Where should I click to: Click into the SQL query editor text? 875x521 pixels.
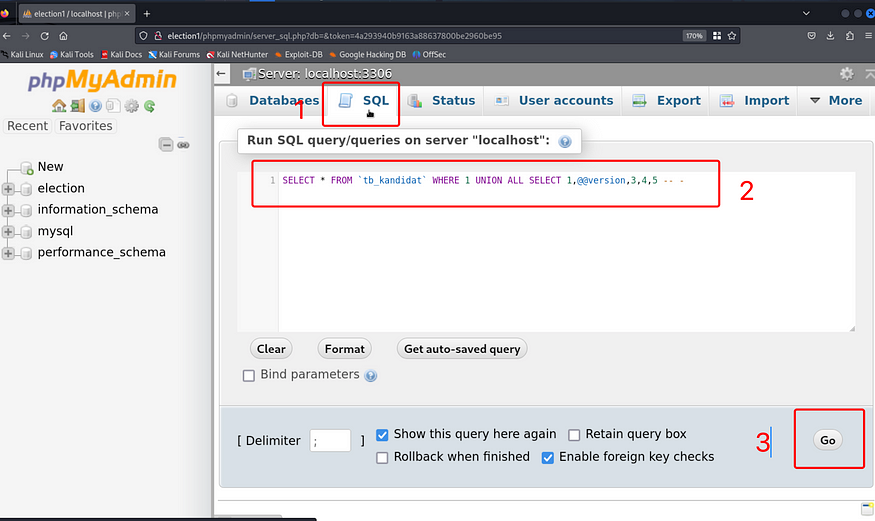coord(483,180)
